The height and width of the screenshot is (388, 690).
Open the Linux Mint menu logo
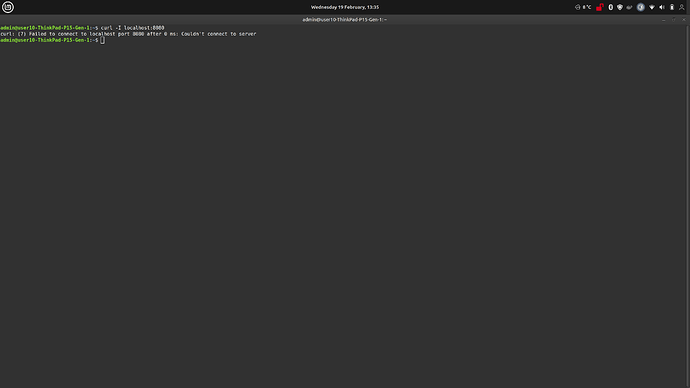click(x=7, y=7)
